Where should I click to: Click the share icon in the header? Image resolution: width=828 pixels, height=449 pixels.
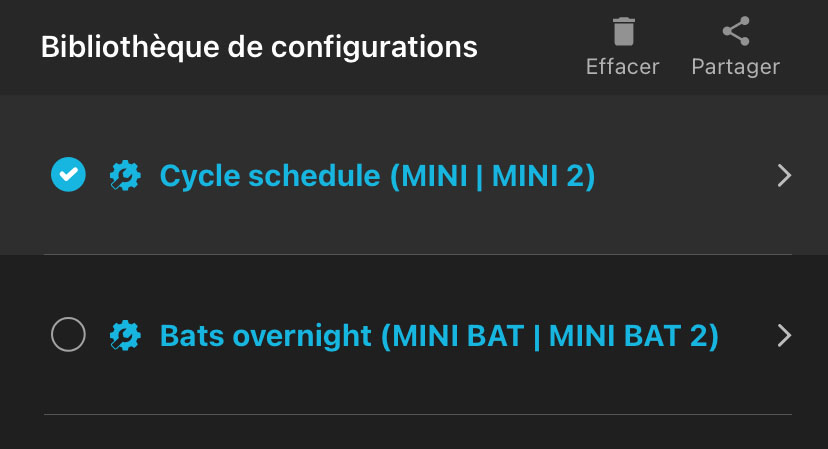(x=736, y=32)
